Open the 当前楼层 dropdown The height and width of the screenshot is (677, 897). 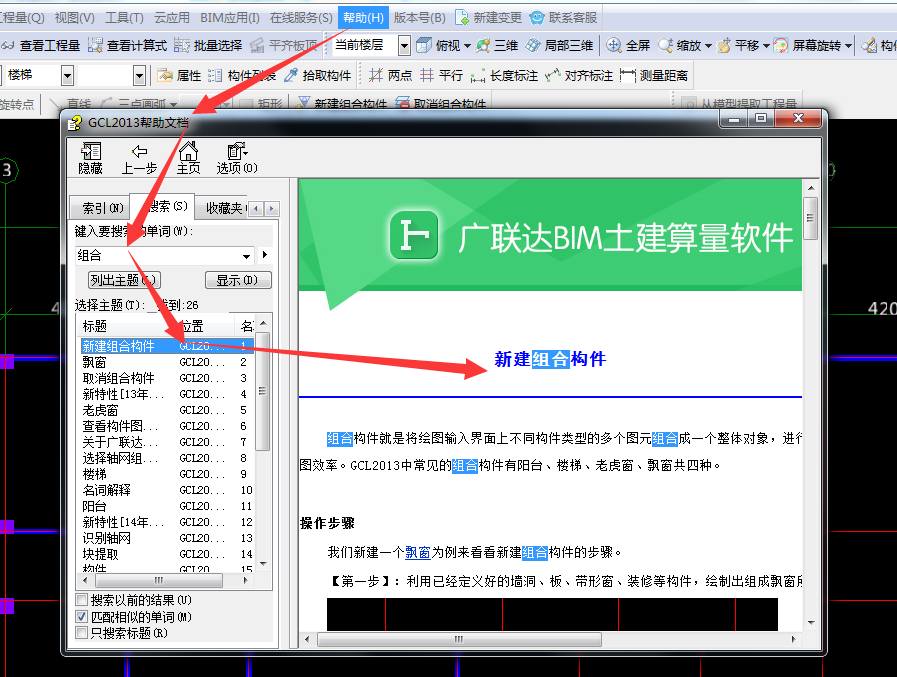click(x=404, y=45)
